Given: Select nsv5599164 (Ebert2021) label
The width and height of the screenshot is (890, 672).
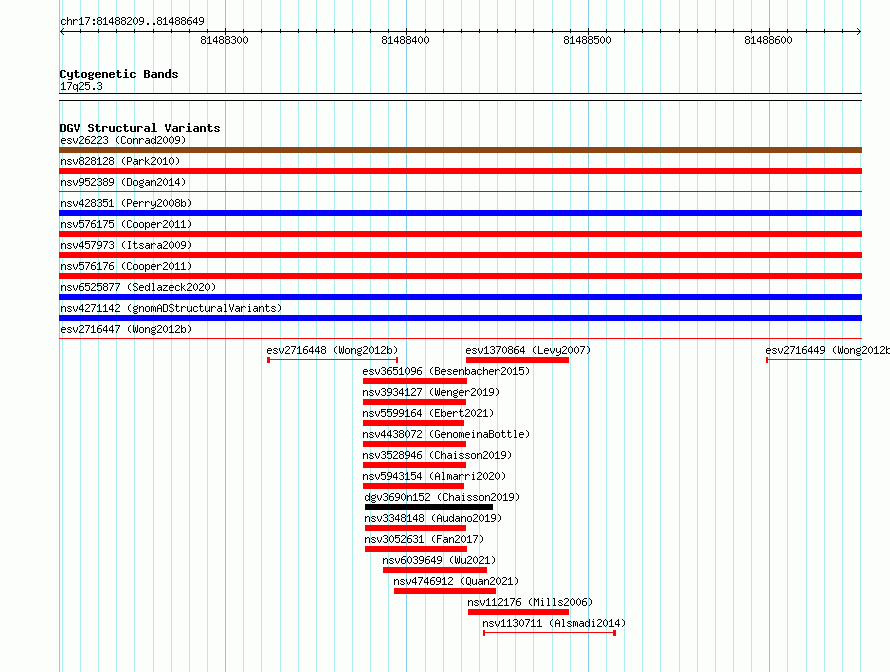Looking at the screenshot, I should [428, 413].
